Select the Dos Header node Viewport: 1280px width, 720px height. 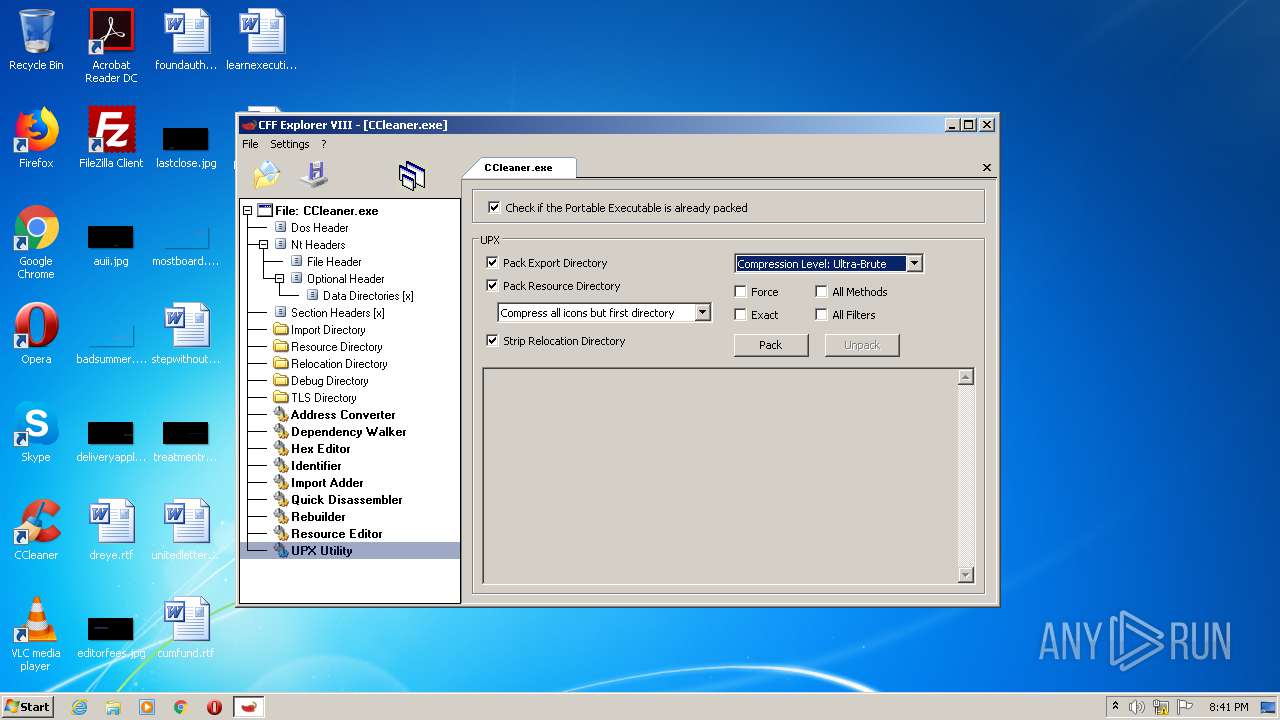[x=319, y=228]
